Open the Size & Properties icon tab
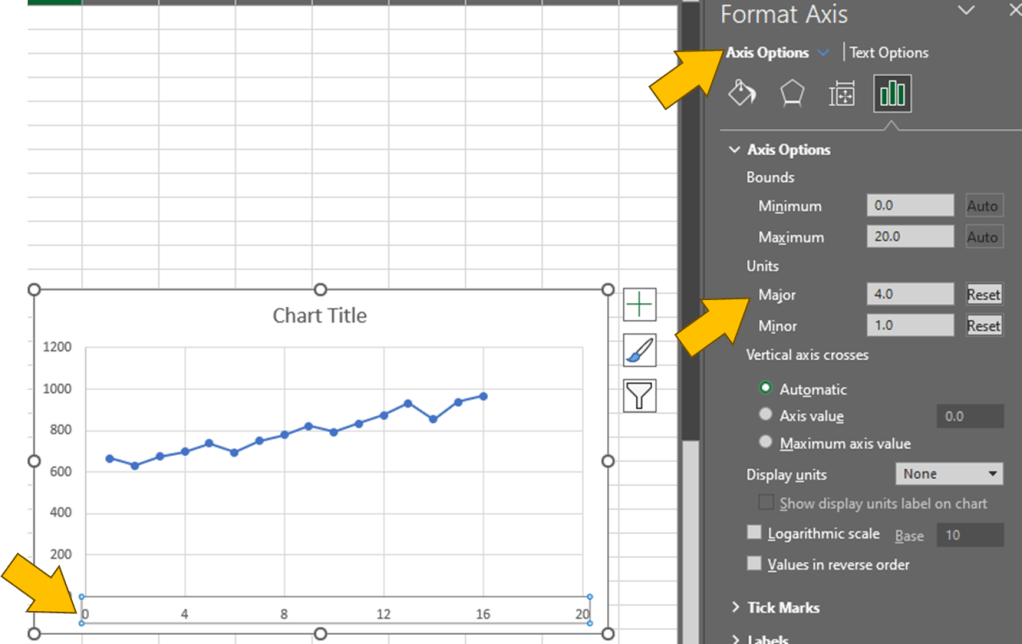The width and height of the screenshot is (1022, 644). (x=842, y=94)
